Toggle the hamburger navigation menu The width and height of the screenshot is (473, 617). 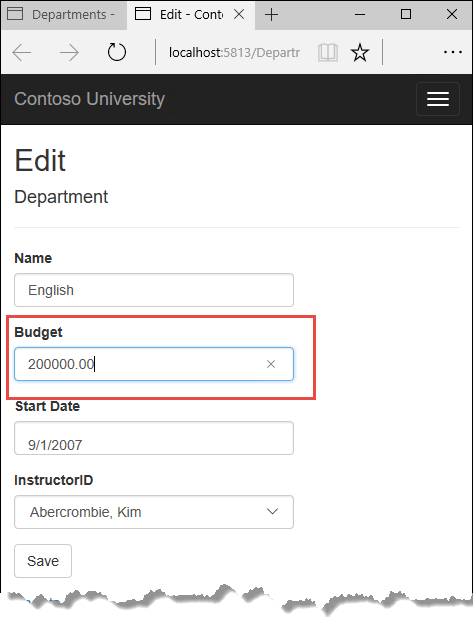pyautogui.click(x=438, y=99)
